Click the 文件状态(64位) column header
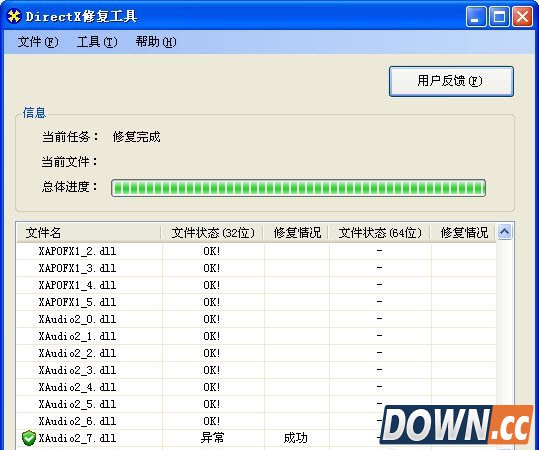The width and height of the screenshot is (539, 450). pos(380,233)
